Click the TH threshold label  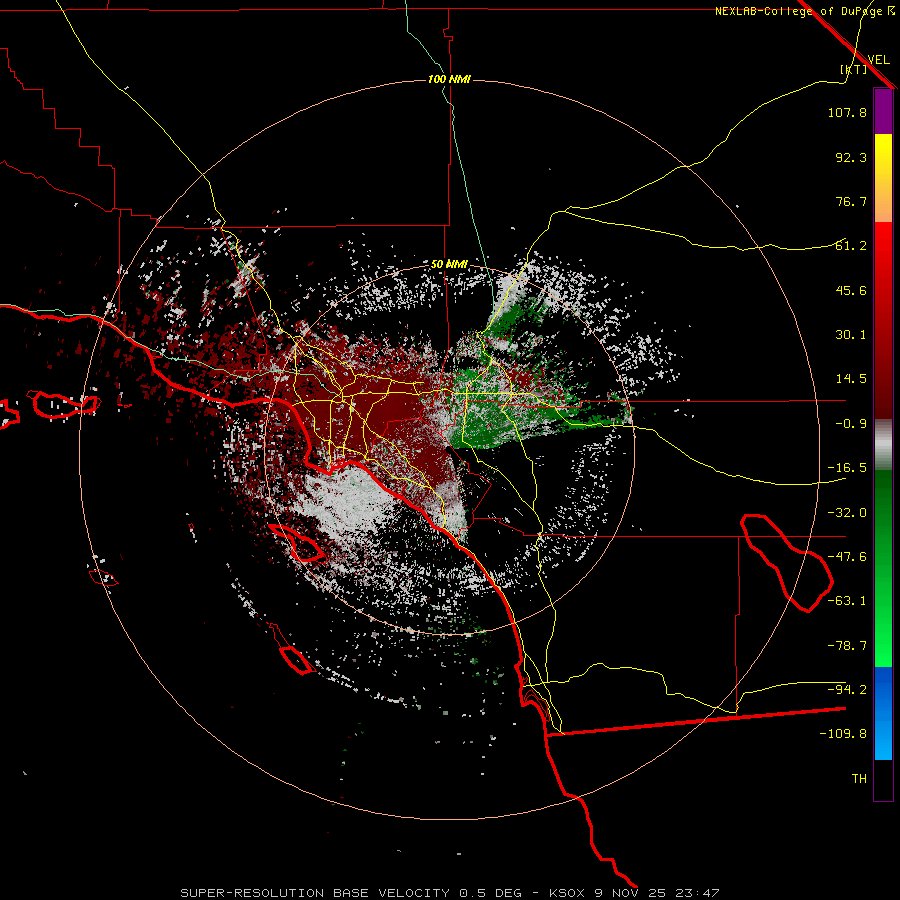[x=859, y=778]
